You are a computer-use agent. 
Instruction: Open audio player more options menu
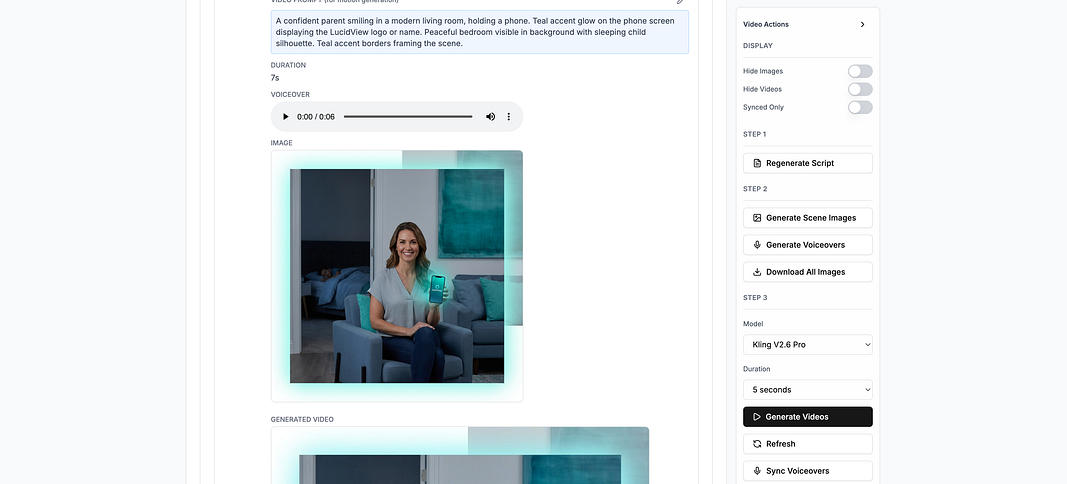(508, 117)
